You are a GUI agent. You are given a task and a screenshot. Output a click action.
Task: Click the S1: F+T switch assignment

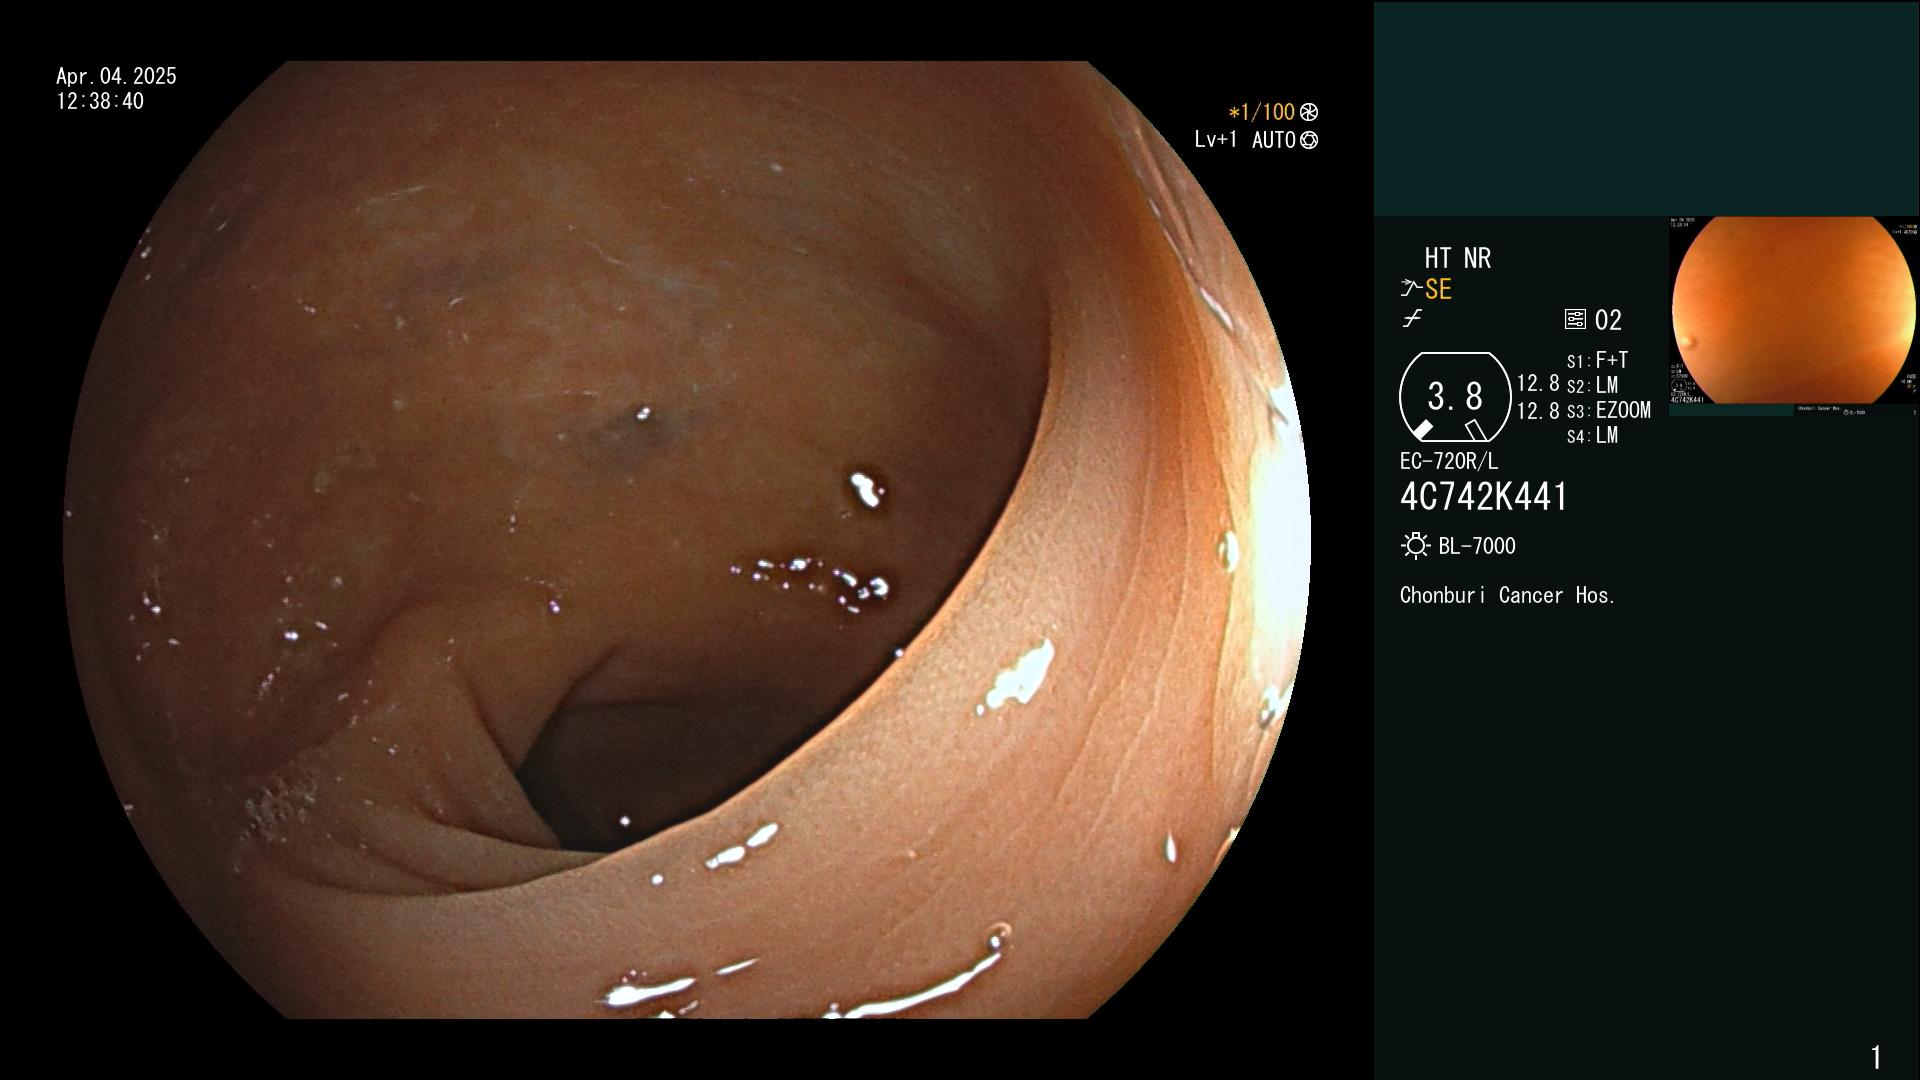coord(1597,360)
